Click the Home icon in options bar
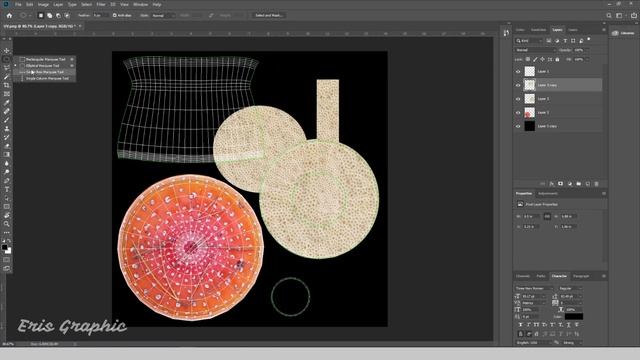 tap(9, 16)
